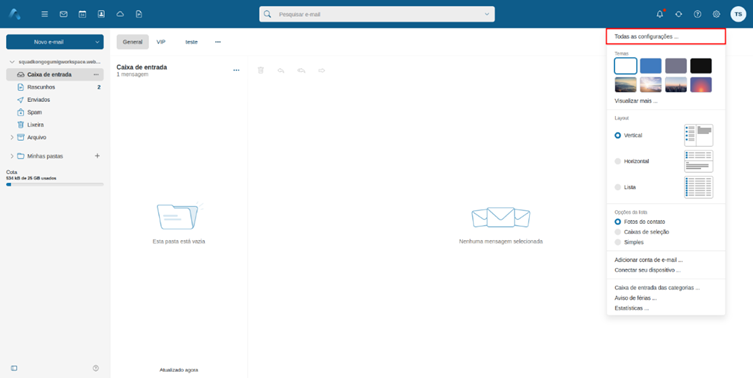Click the refresh sync icon
The image size is (753, 378).
[679, 14]
